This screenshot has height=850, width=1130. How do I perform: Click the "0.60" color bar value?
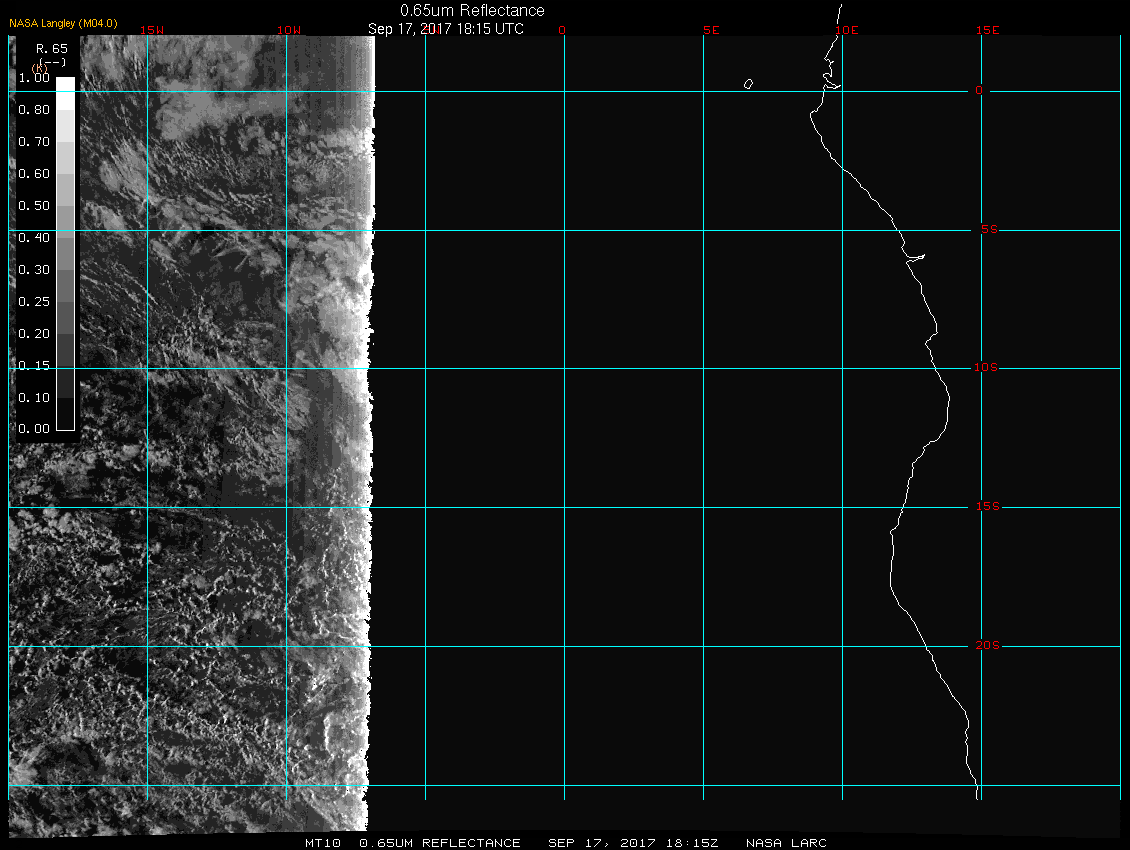pyautogui.click(x=34, y=174)
